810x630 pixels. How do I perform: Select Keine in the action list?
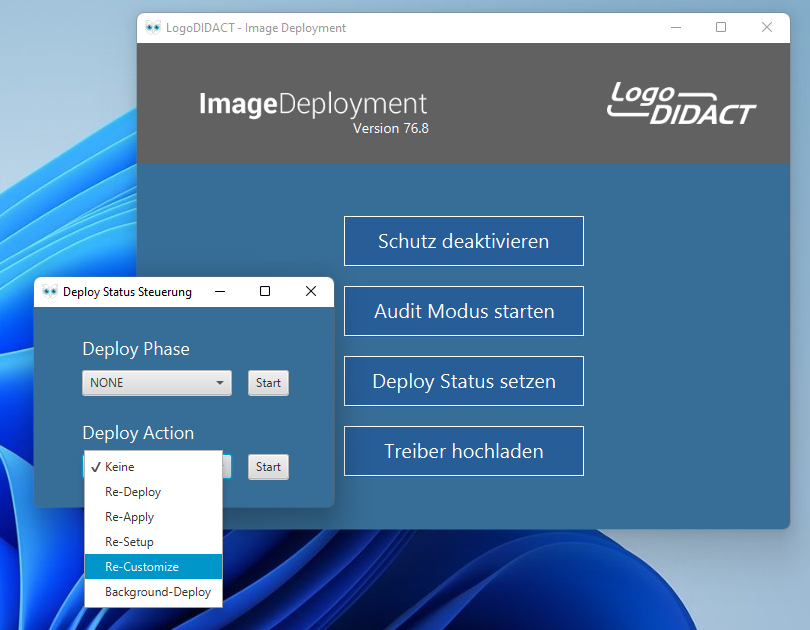153,467
